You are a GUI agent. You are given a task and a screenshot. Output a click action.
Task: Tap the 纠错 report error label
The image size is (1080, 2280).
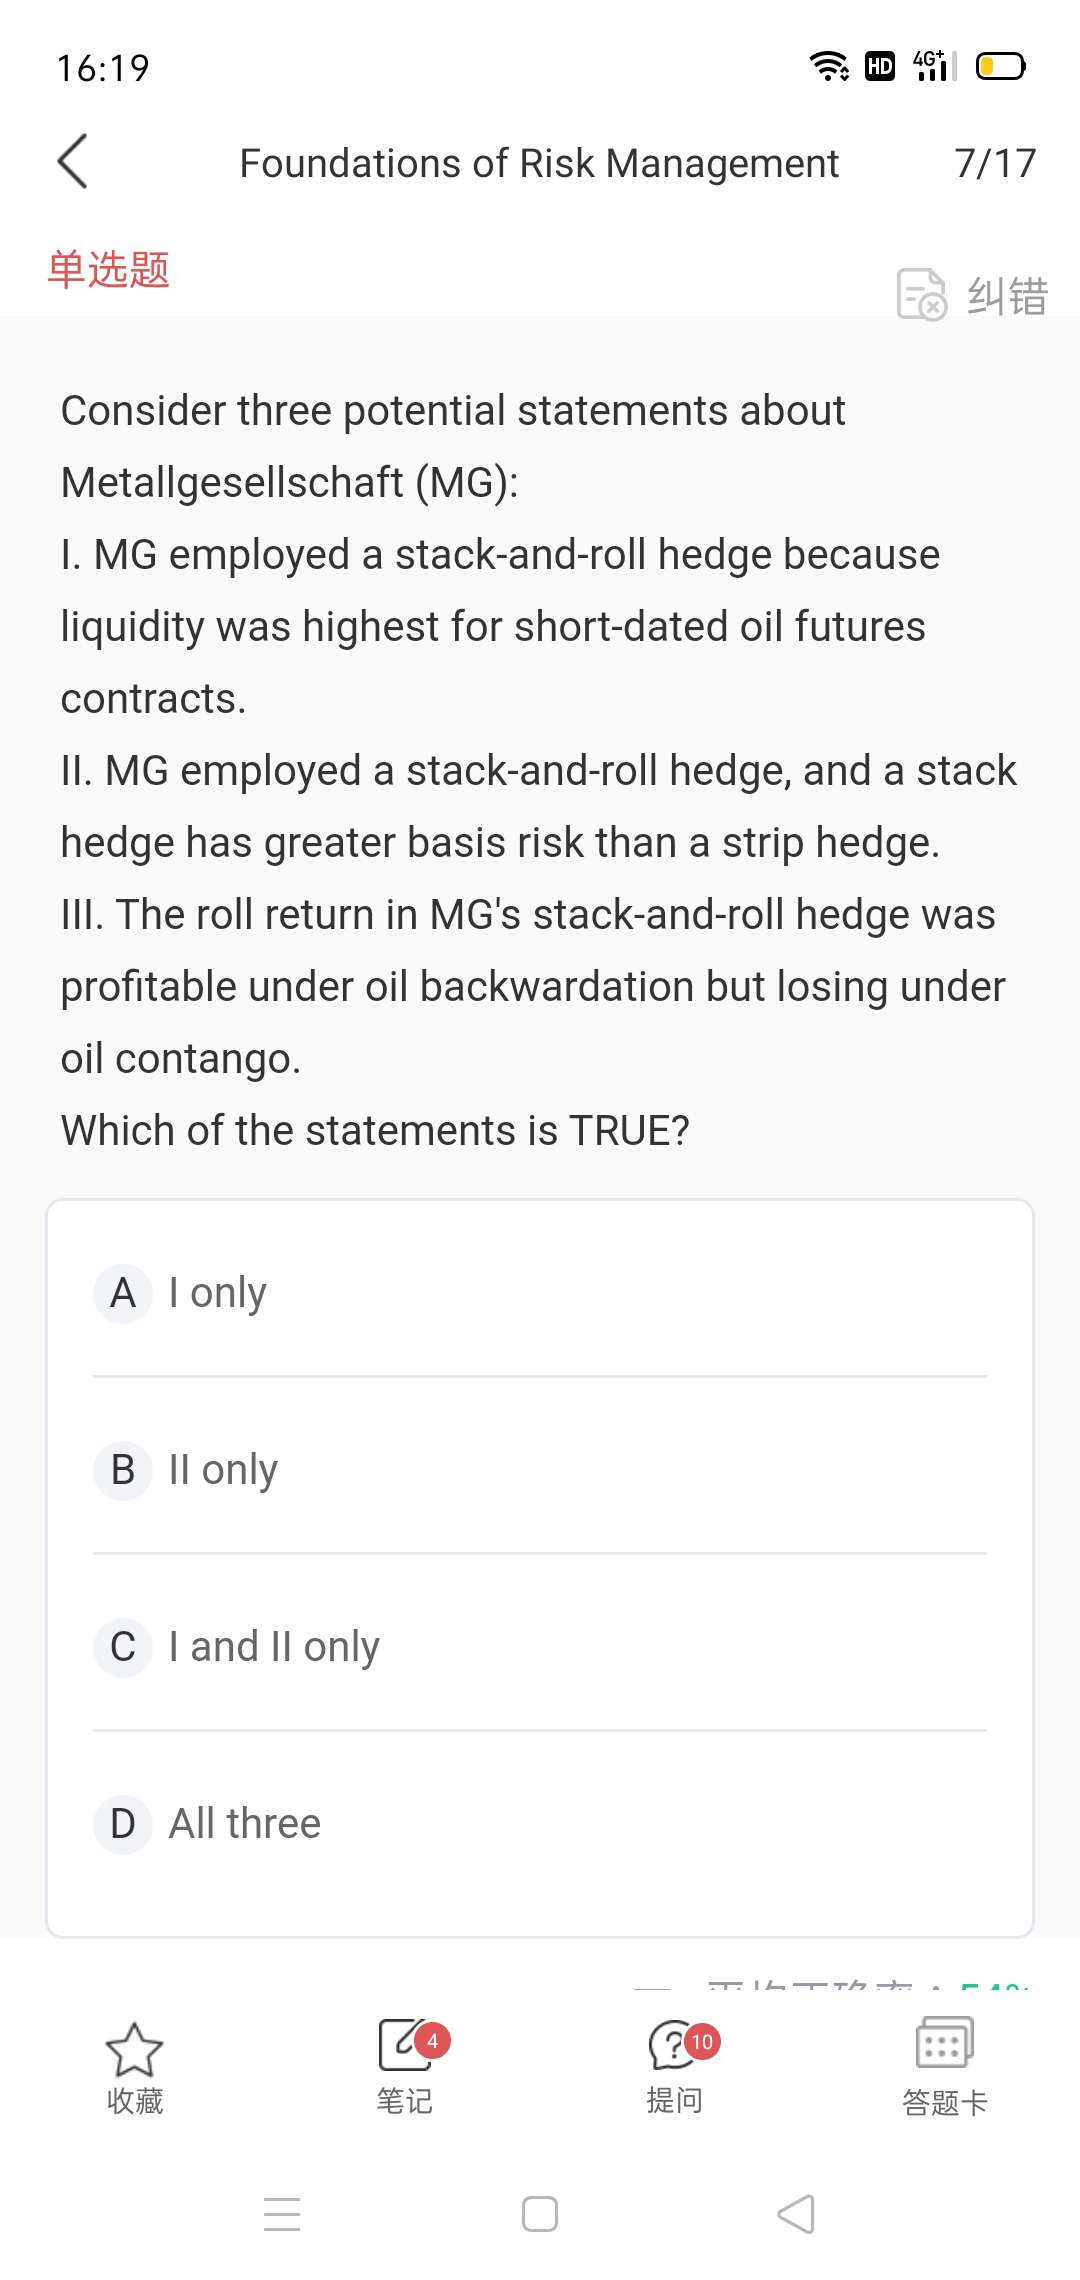tap(1007, 296)
